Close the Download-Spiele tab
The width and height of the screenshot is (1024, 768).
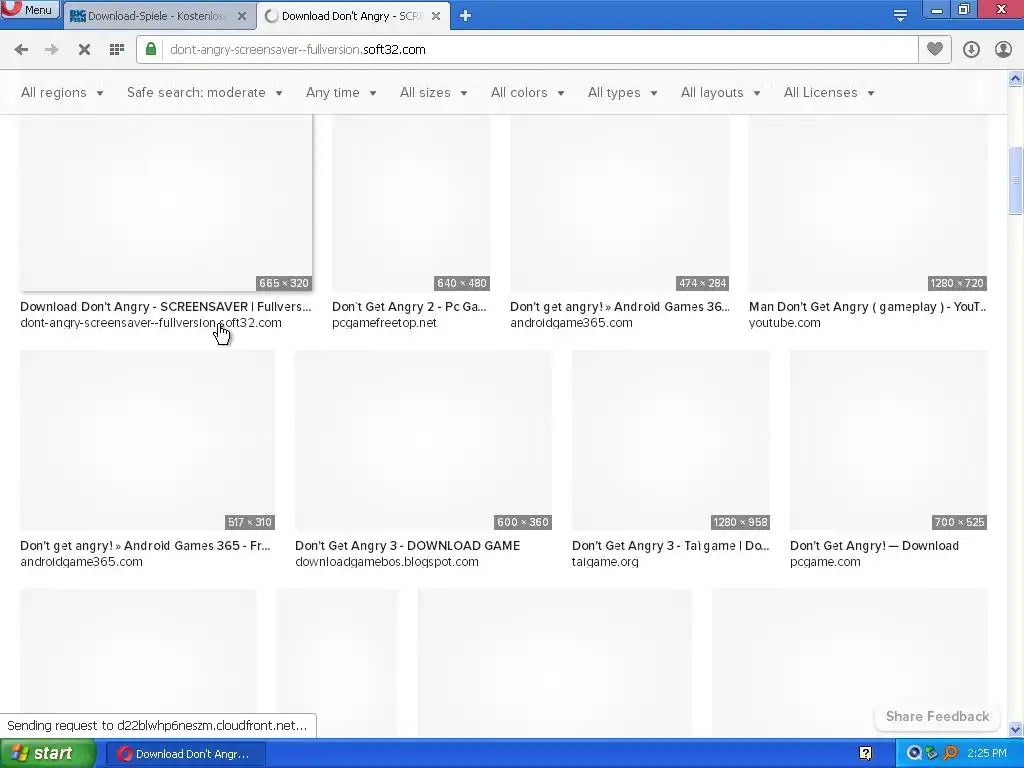click(242, 16)
